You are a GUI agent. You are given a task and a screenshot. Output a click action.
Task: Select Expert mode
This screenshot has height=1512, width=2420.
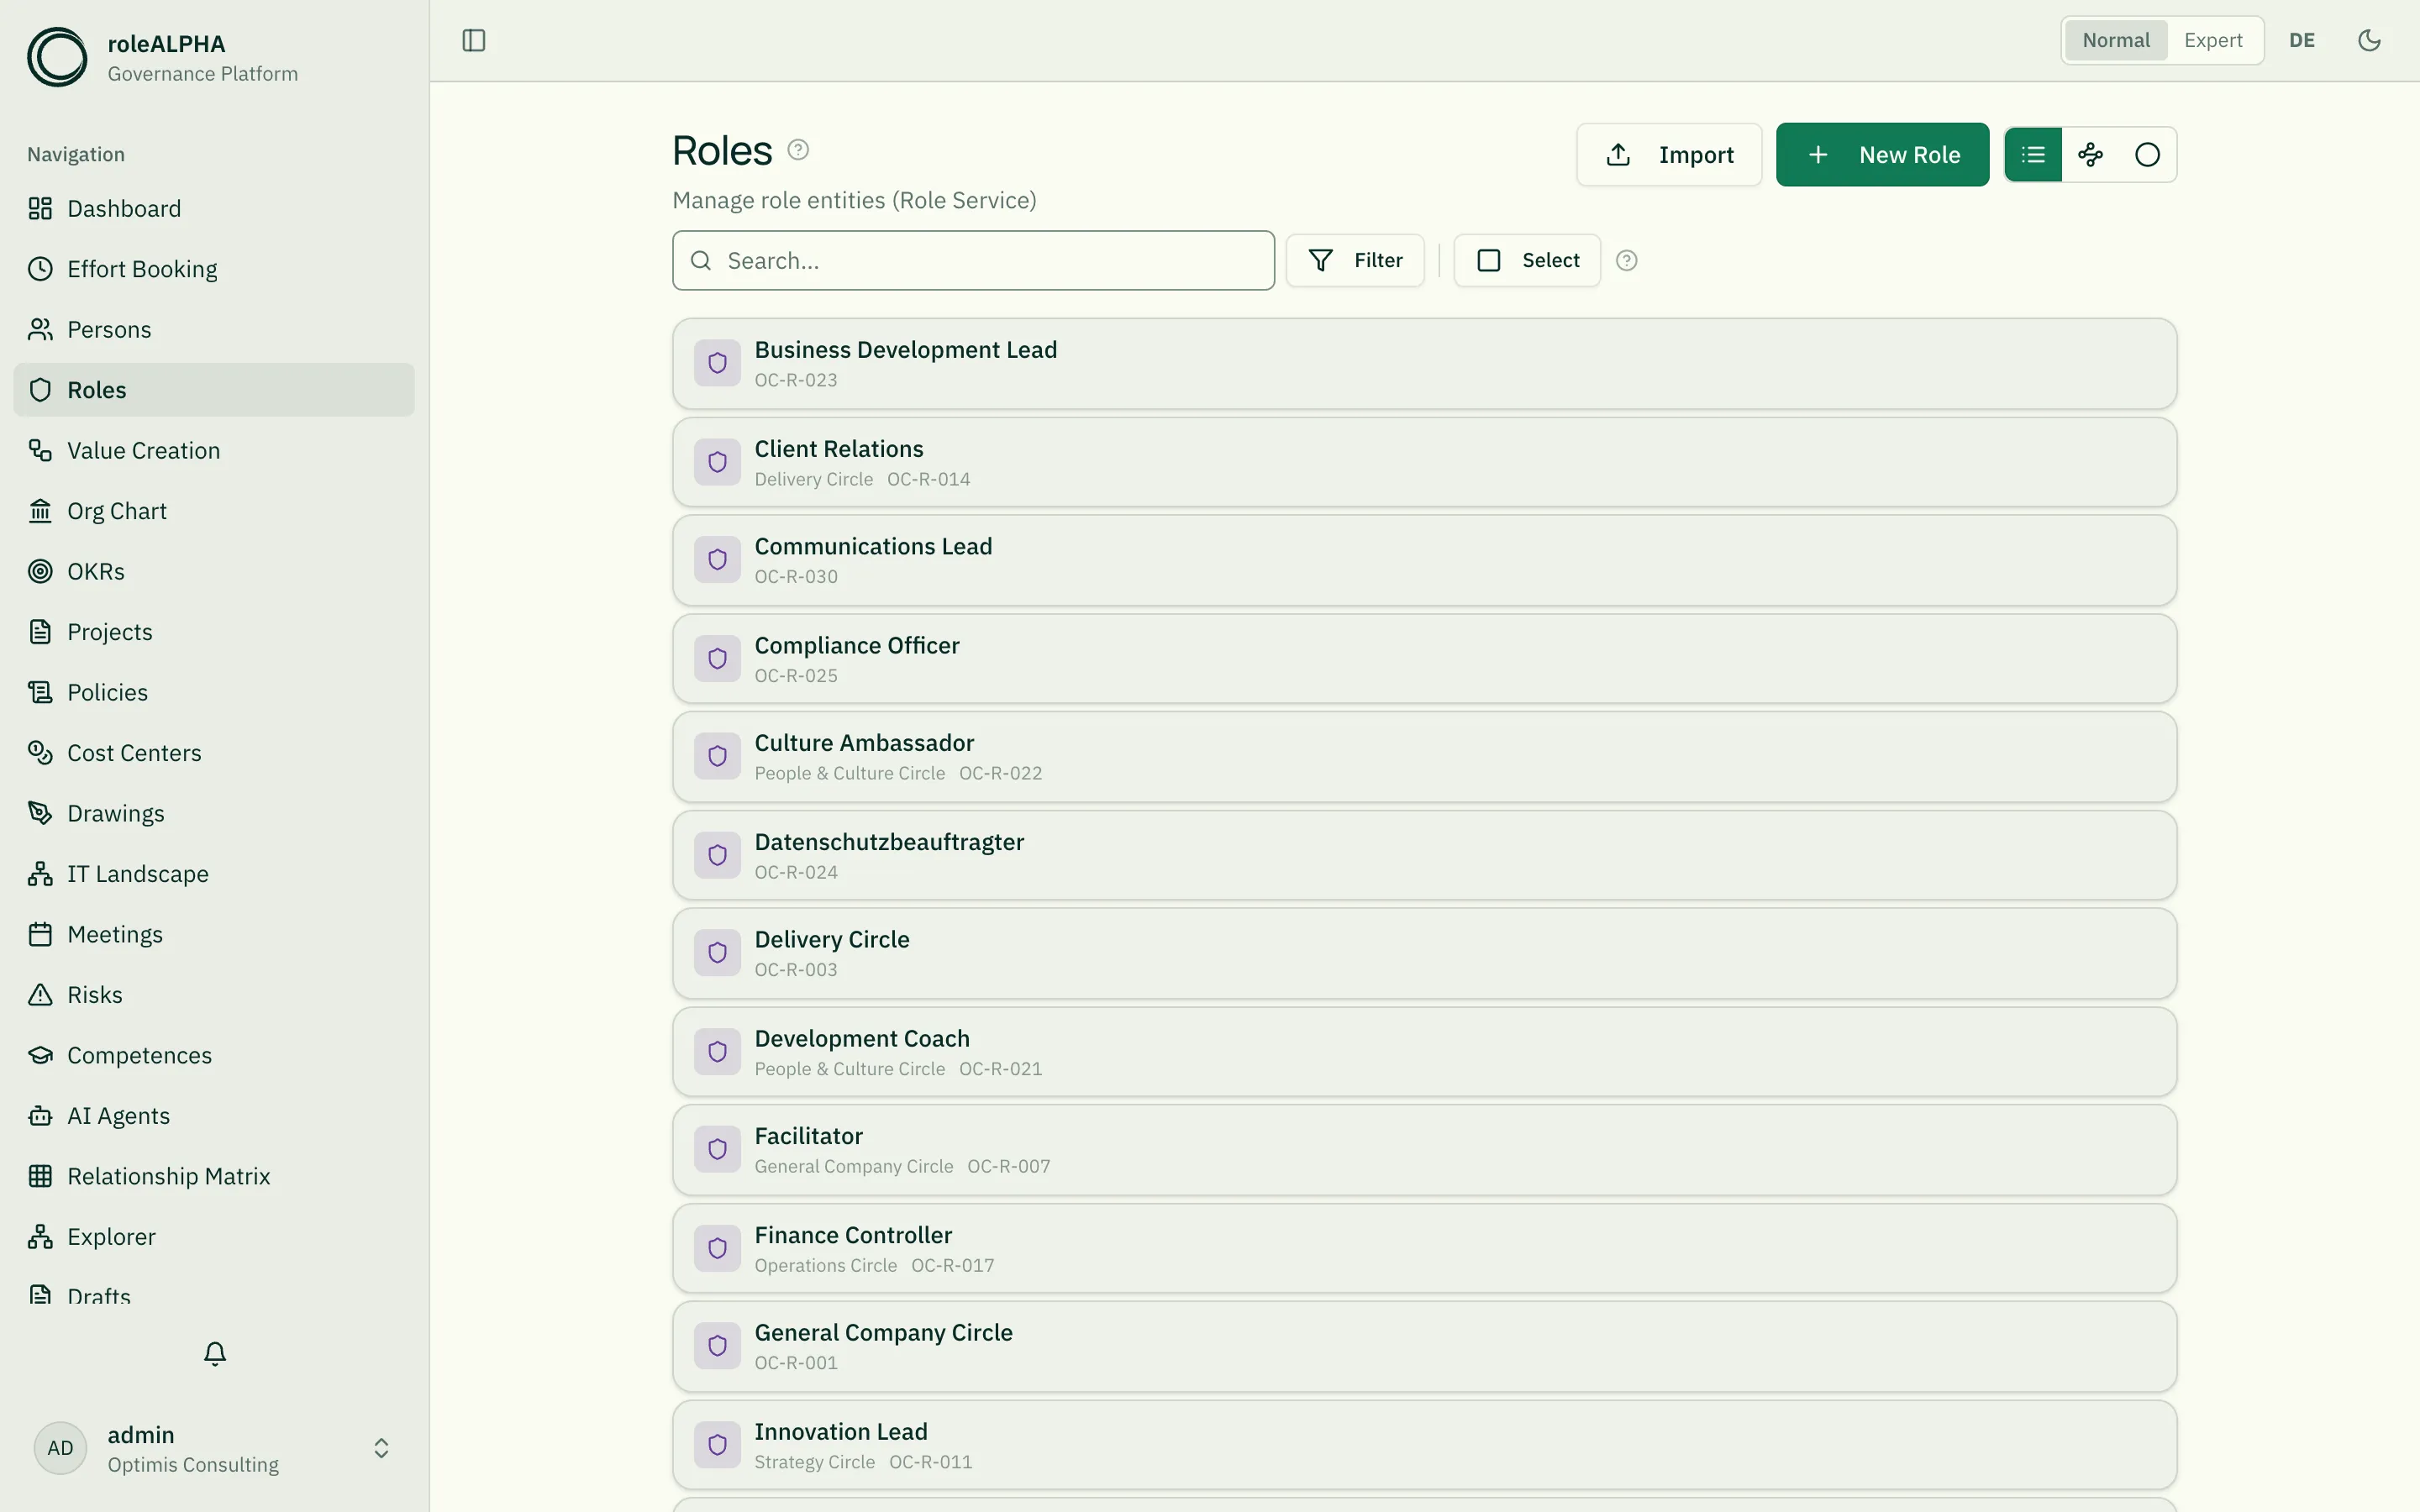point(2213,40)
